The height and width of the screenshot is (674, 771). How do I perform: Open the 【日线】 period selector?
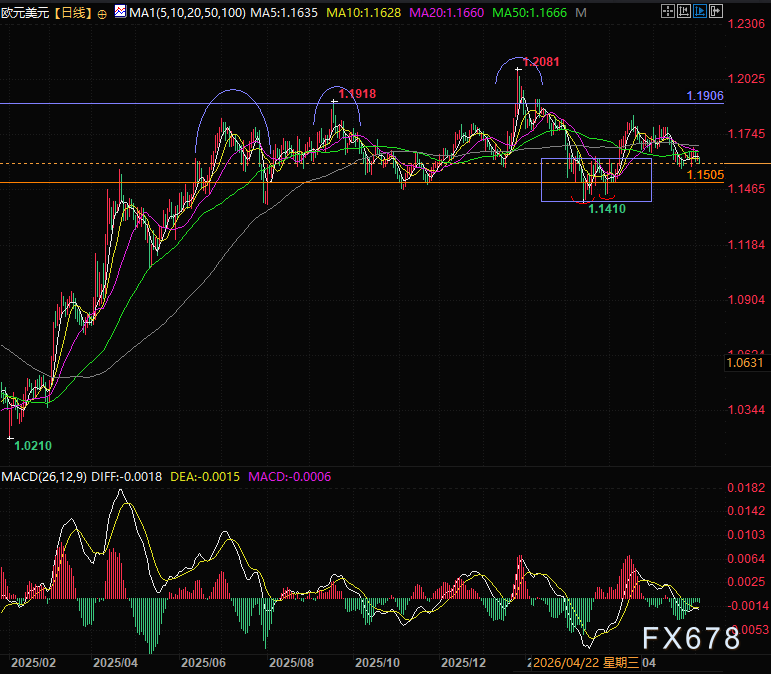coord(73,13)
